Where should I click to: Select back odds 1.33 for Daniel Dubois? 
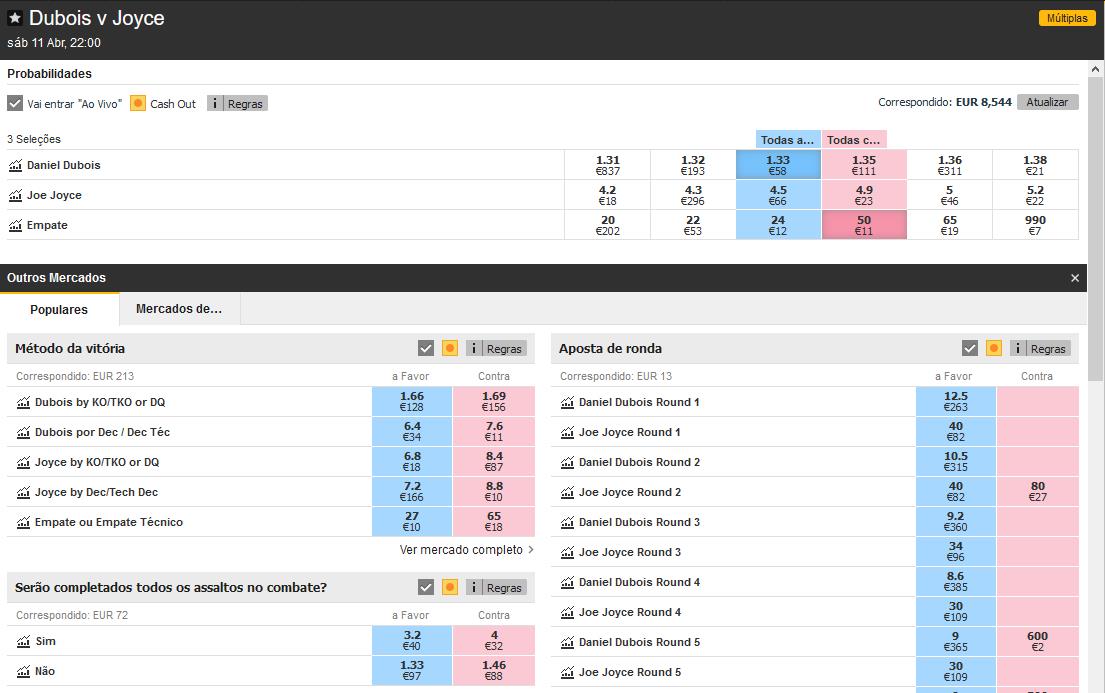[778, 165]
